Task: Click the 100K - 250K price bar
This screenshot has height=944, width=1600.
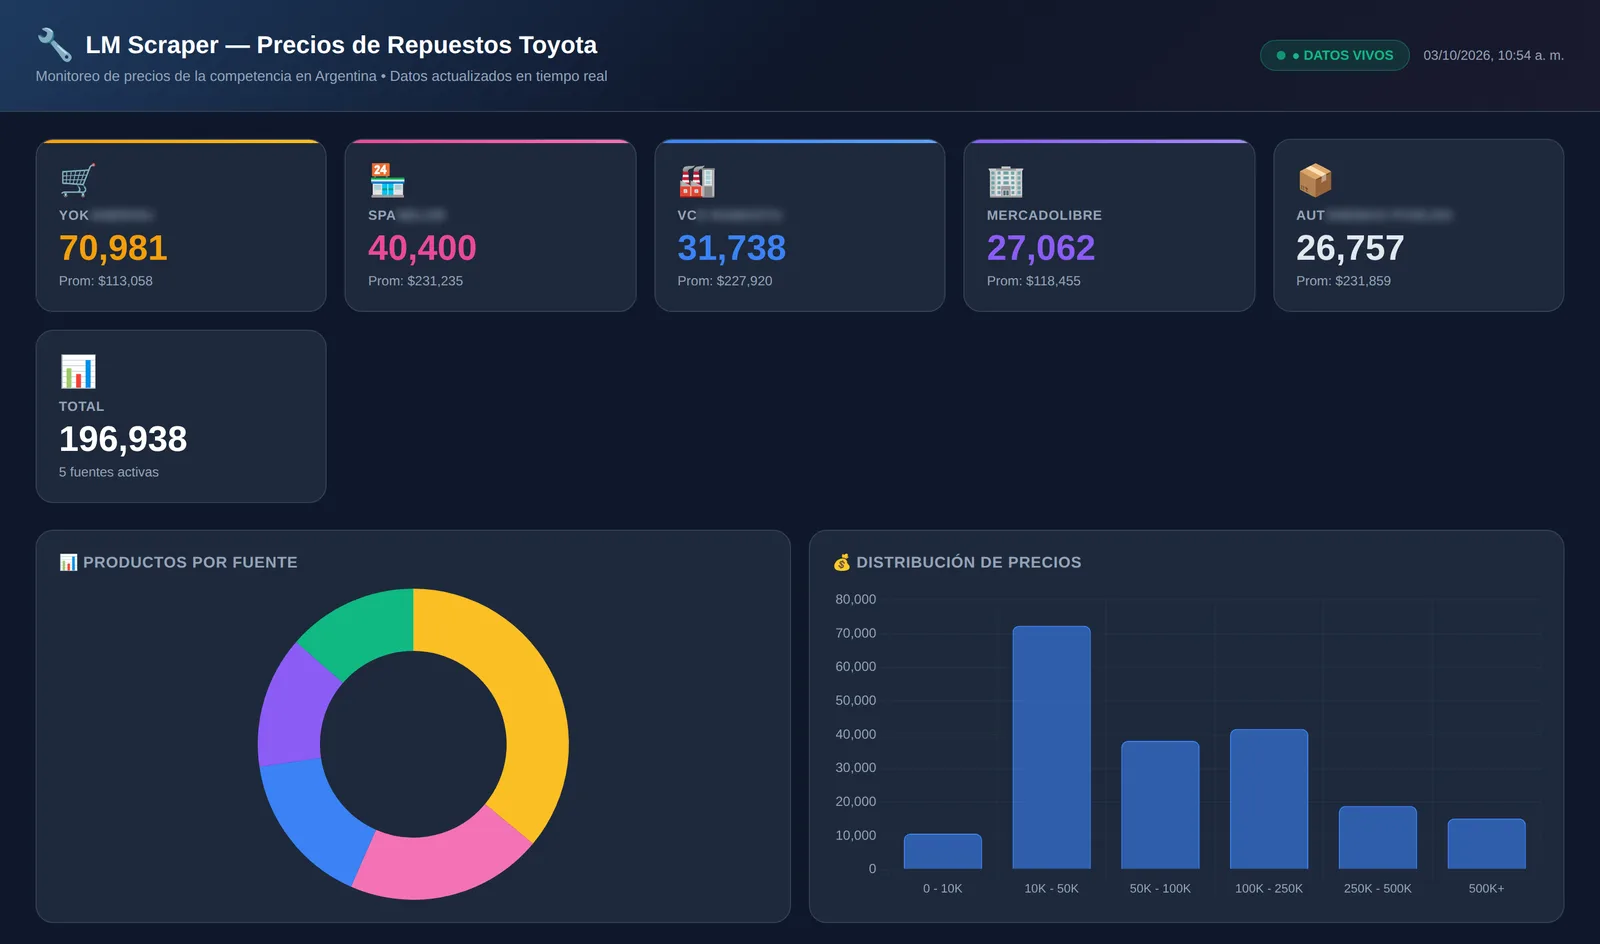Action: 1269,799
